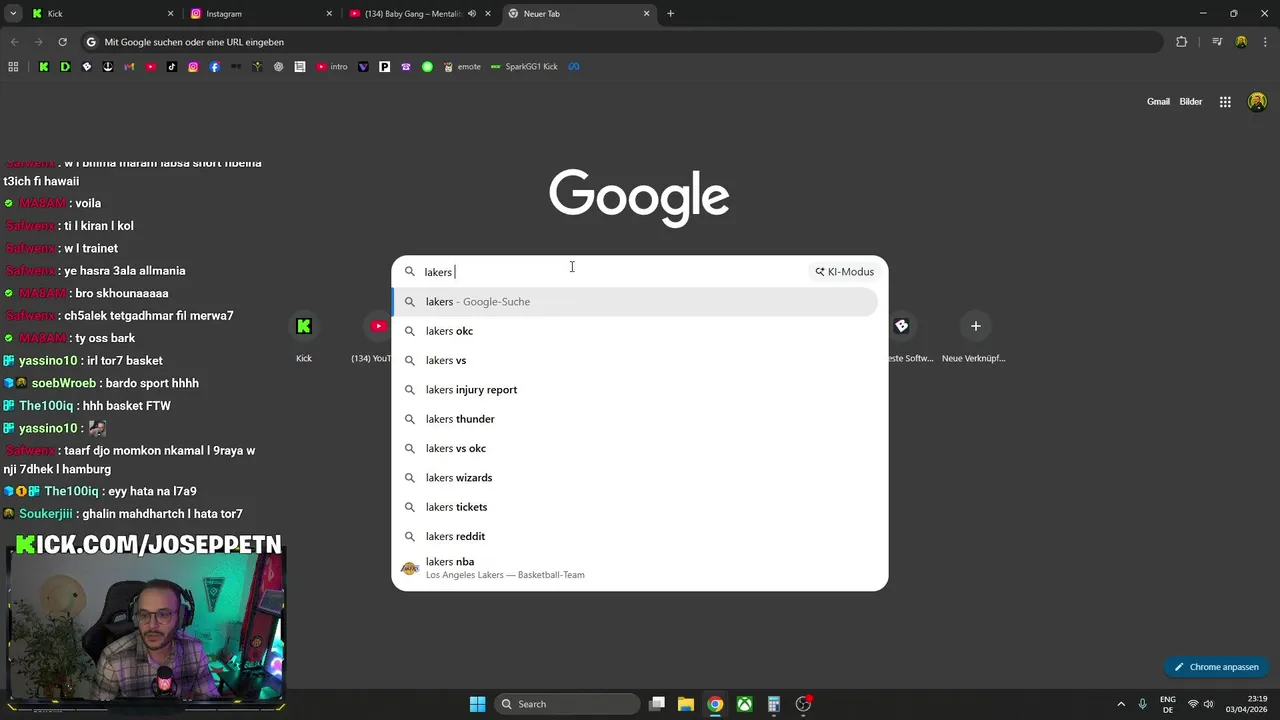The height and width of the screenshot is (720, 1280).
Task: Open the Facebook bookmark icon
Action: point(215,67)
